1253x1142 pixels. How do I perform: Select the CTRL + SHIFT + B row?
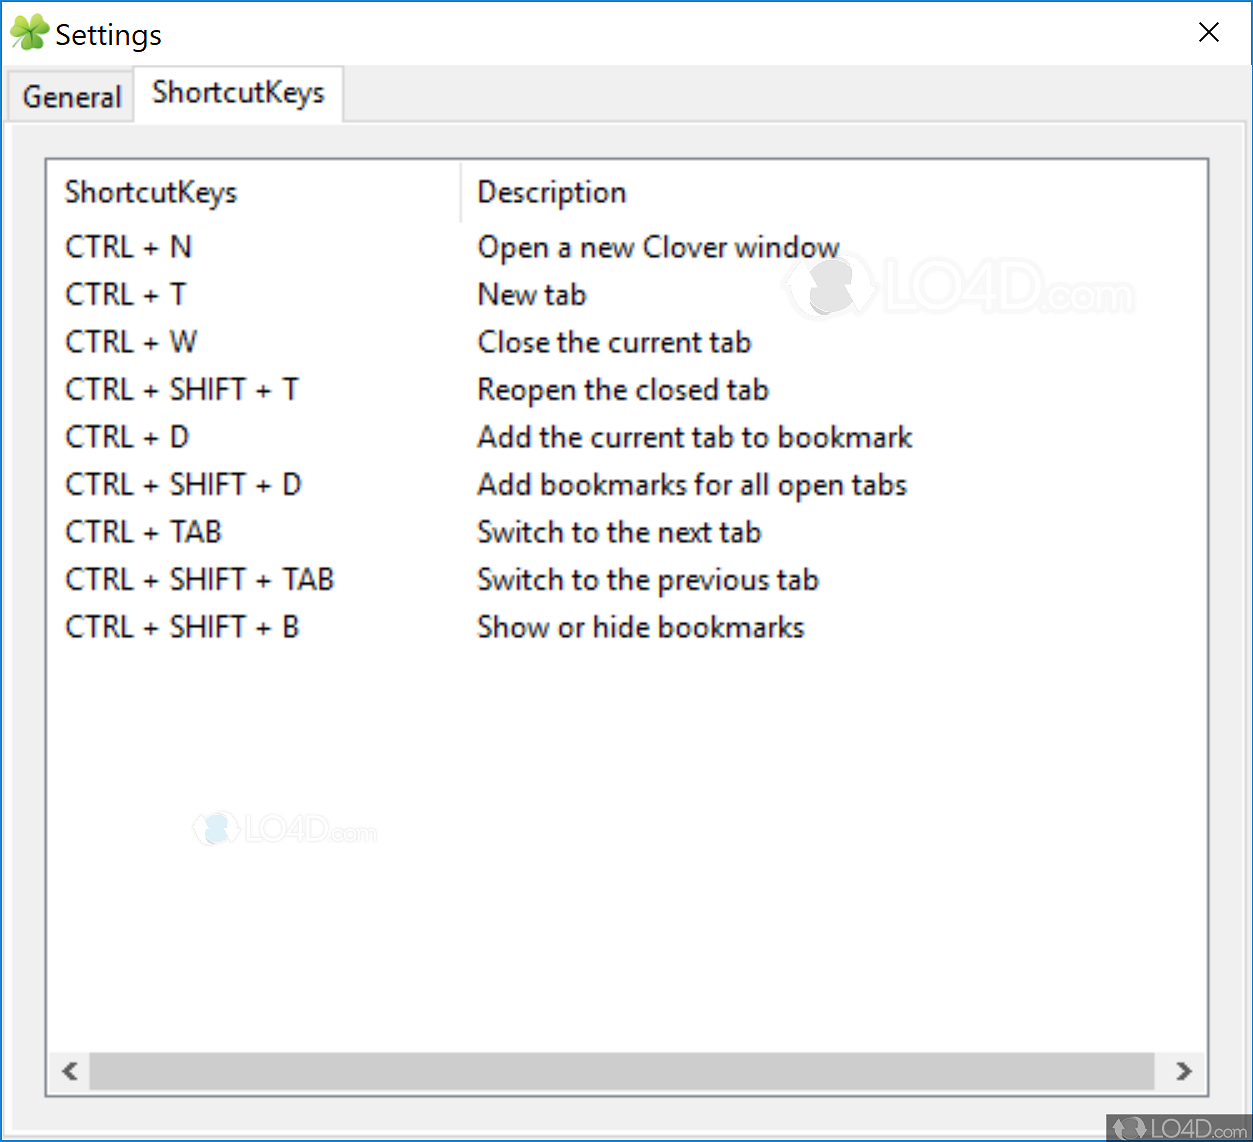[x=182, y=627]
